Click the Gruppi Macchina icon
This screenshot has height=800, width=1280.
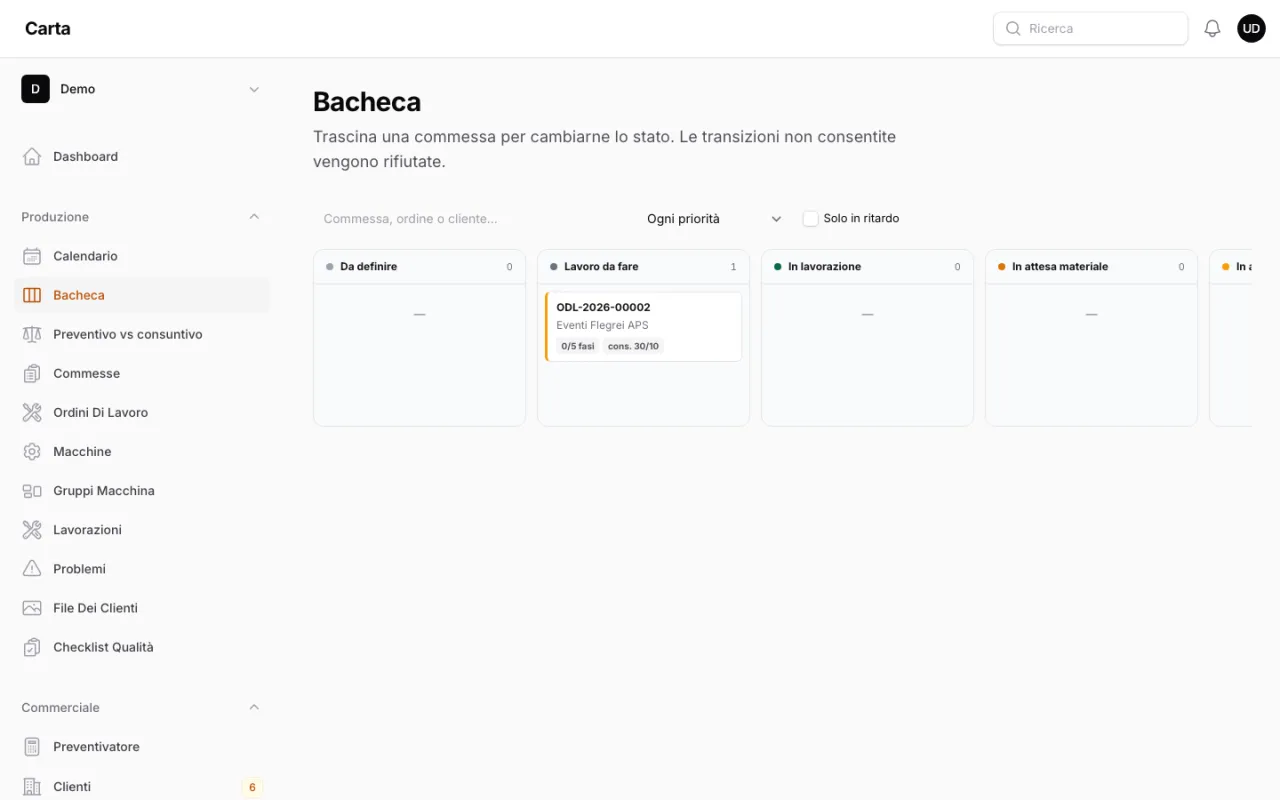pos(32,491)
